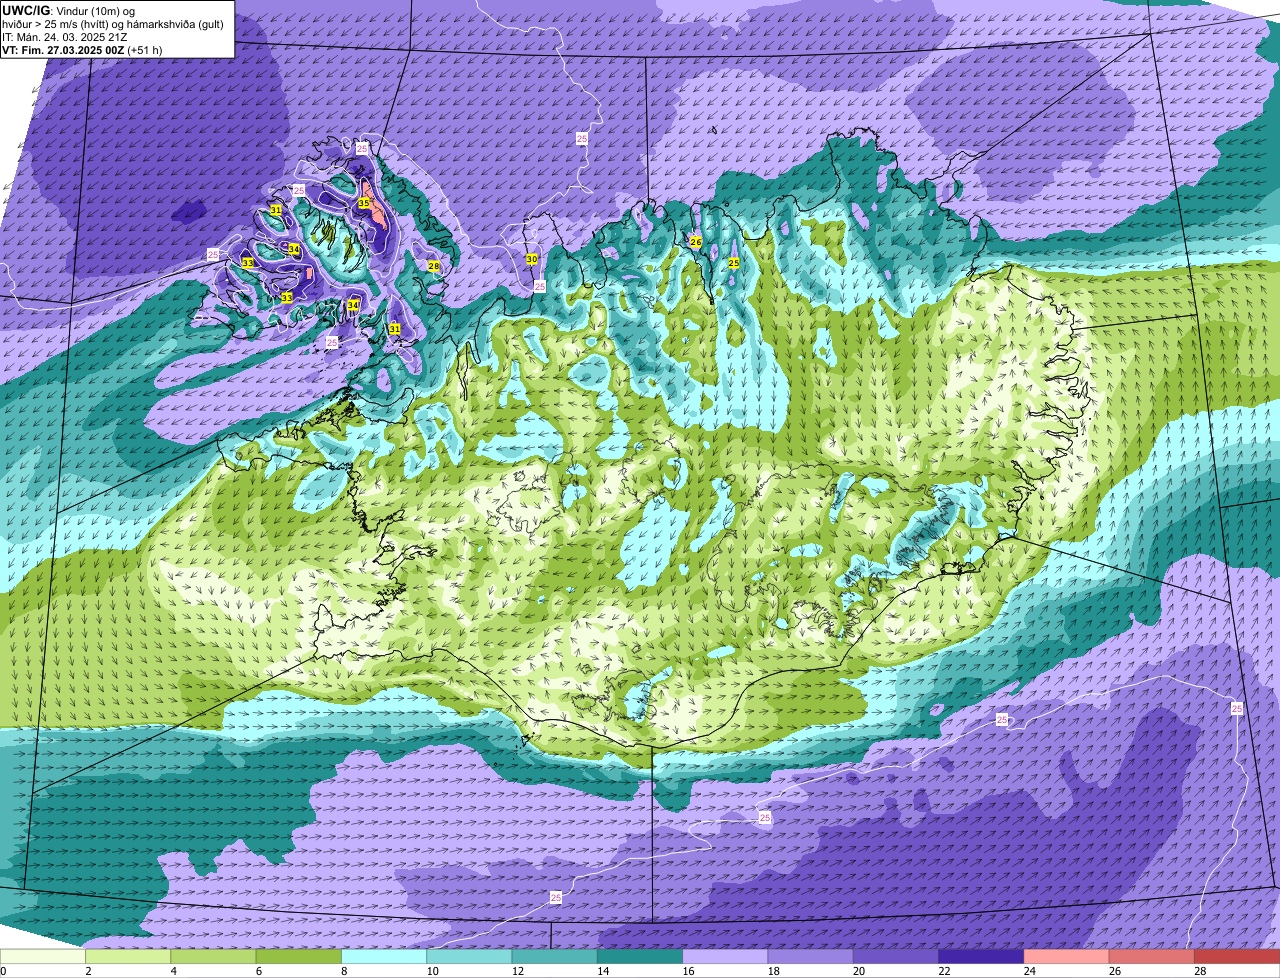Click the yellow "28" peak gust label
The width and height of the screenshot is (1280, 978).
pos(433,266)
